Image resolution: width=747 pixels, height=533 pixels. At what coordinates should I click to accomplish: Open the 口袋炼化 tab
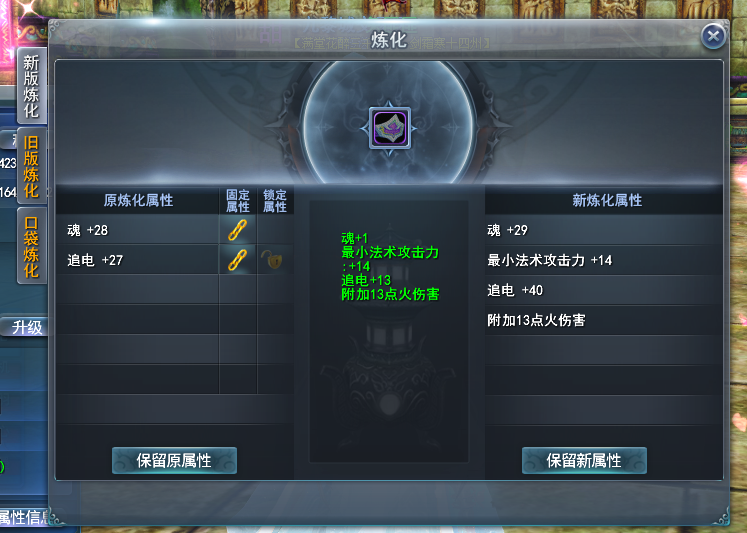click(31, 246)
